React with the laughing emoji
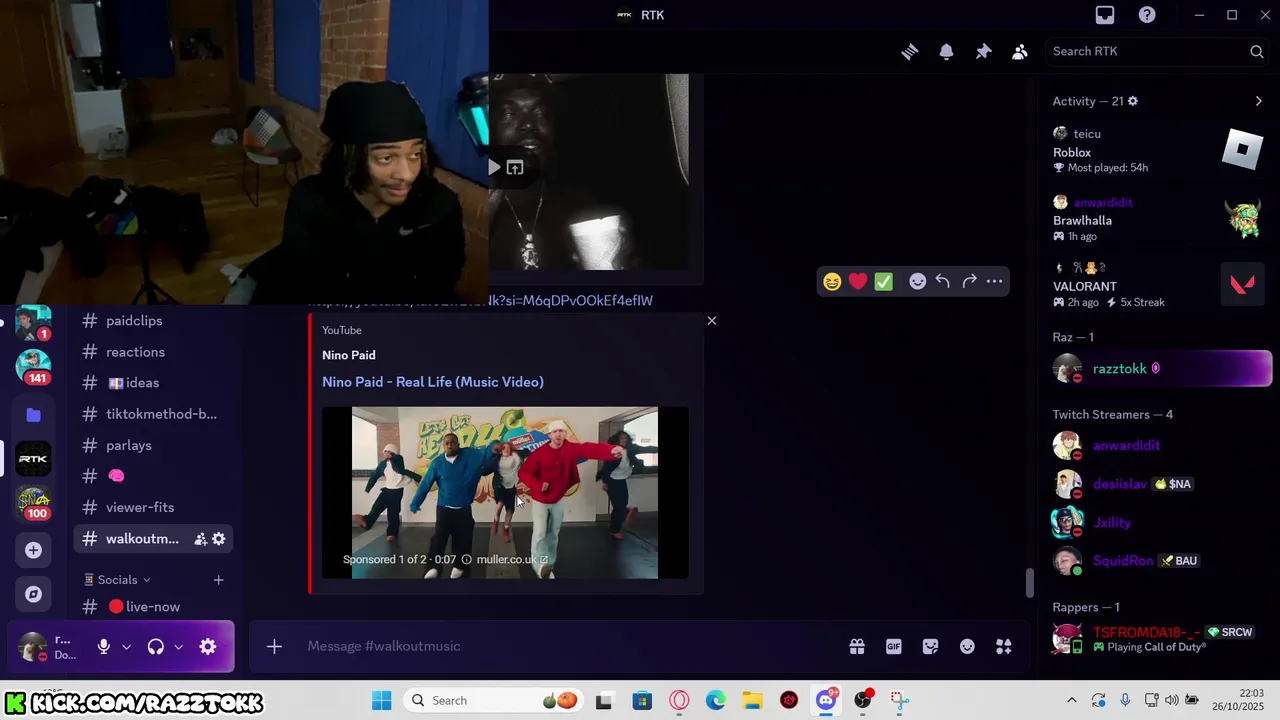The width and height of the screenshot is (1280, 720). click(832, 282)
